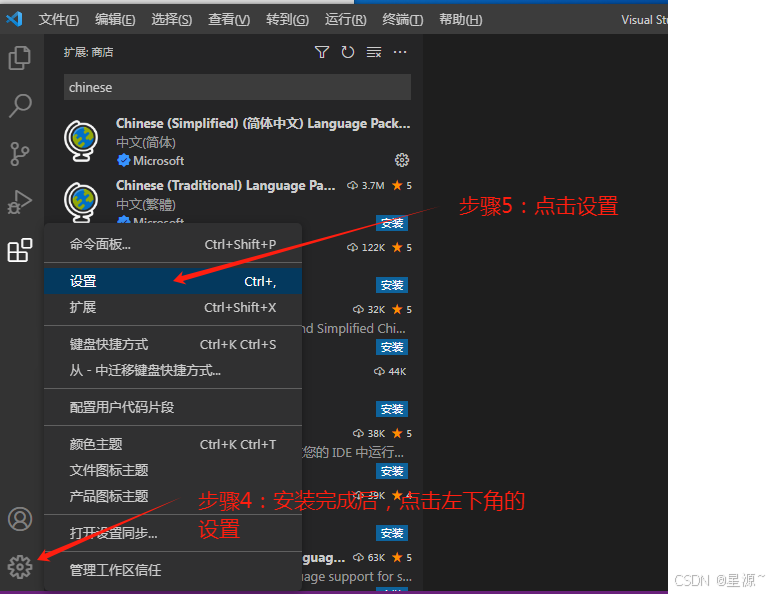Image resolution: width=772 pixels, height=594 pixels.
Task: Open the 运行(R) menu
Action: pos(346,20)
